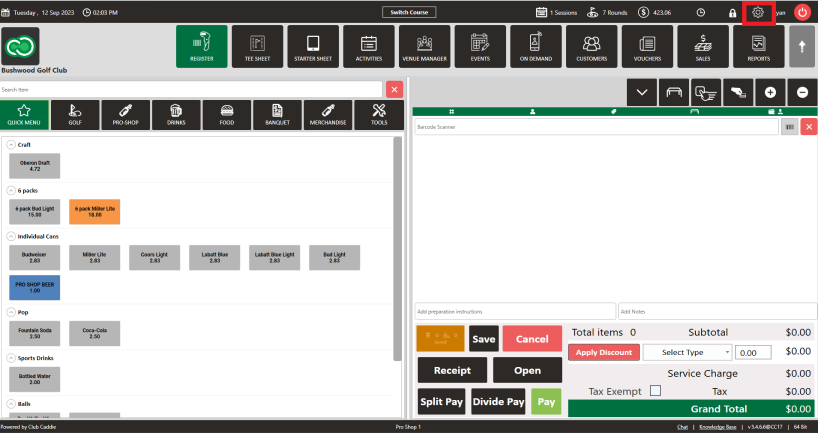
Task: Open the Events module
Action: 480,46
